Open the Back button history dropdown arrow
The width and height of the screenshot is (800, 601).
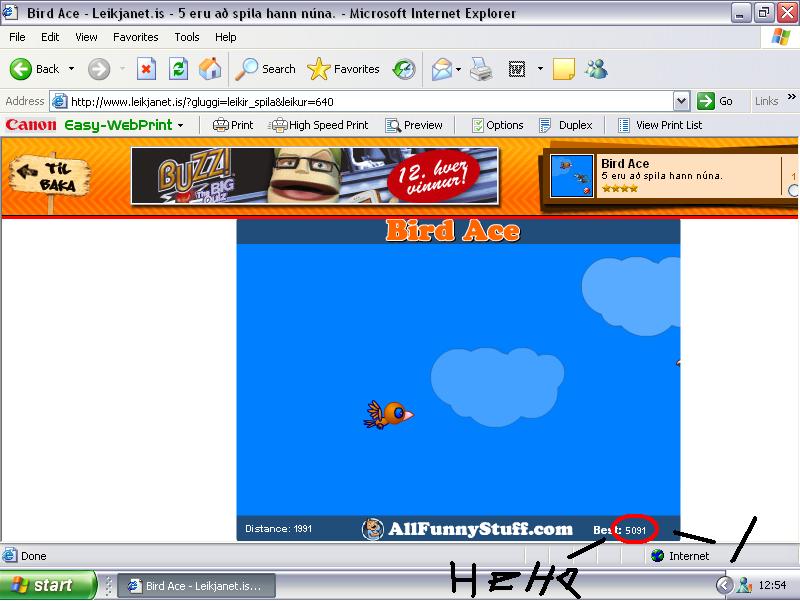[71, 69]
